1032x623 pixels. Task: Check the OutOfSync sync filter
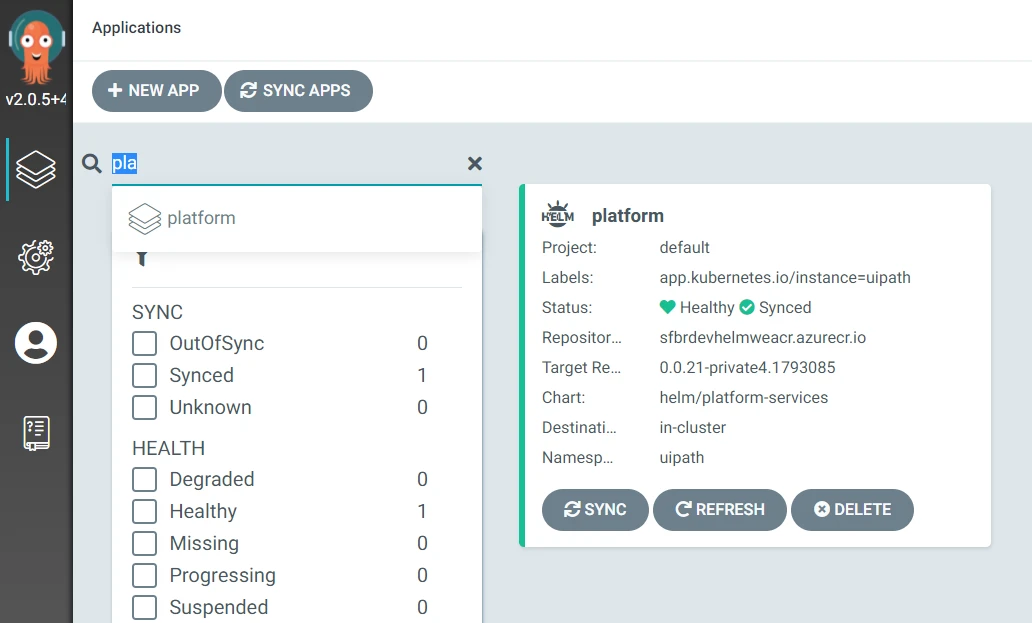click(144, 343)
